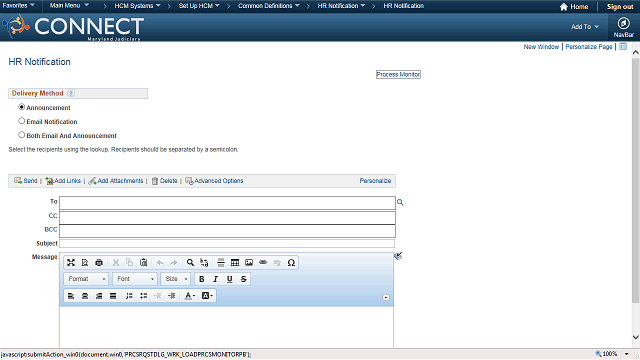Toggle Underline formatting
Viewport: 640px width, 360px height.
[229, 279]
